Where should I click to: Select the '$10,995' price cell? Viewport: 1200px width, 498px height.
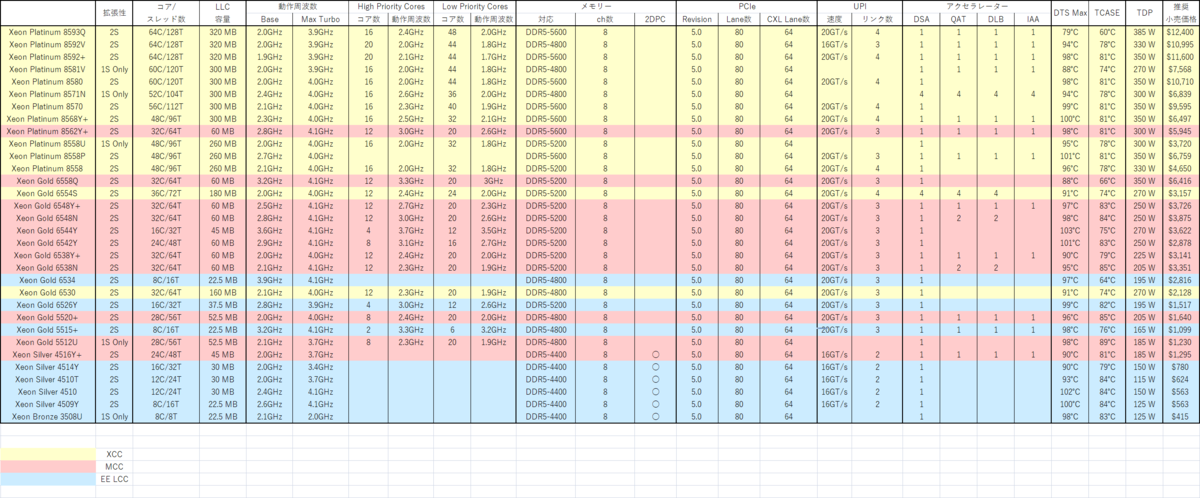pos(1182,45)
